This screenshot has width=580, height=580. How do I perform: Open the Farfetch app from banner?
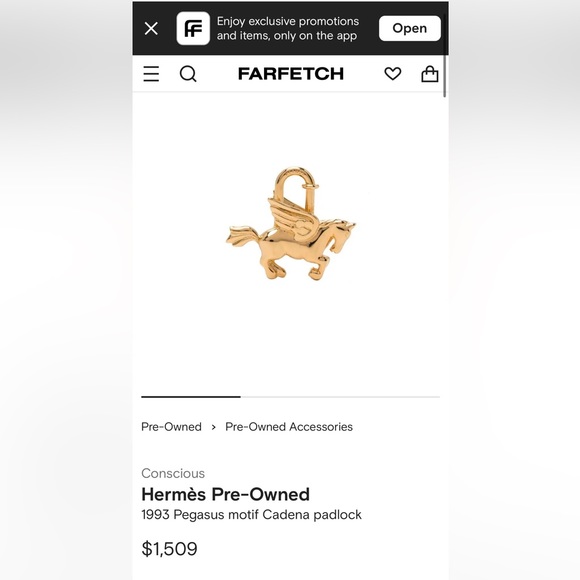[409, 28]
